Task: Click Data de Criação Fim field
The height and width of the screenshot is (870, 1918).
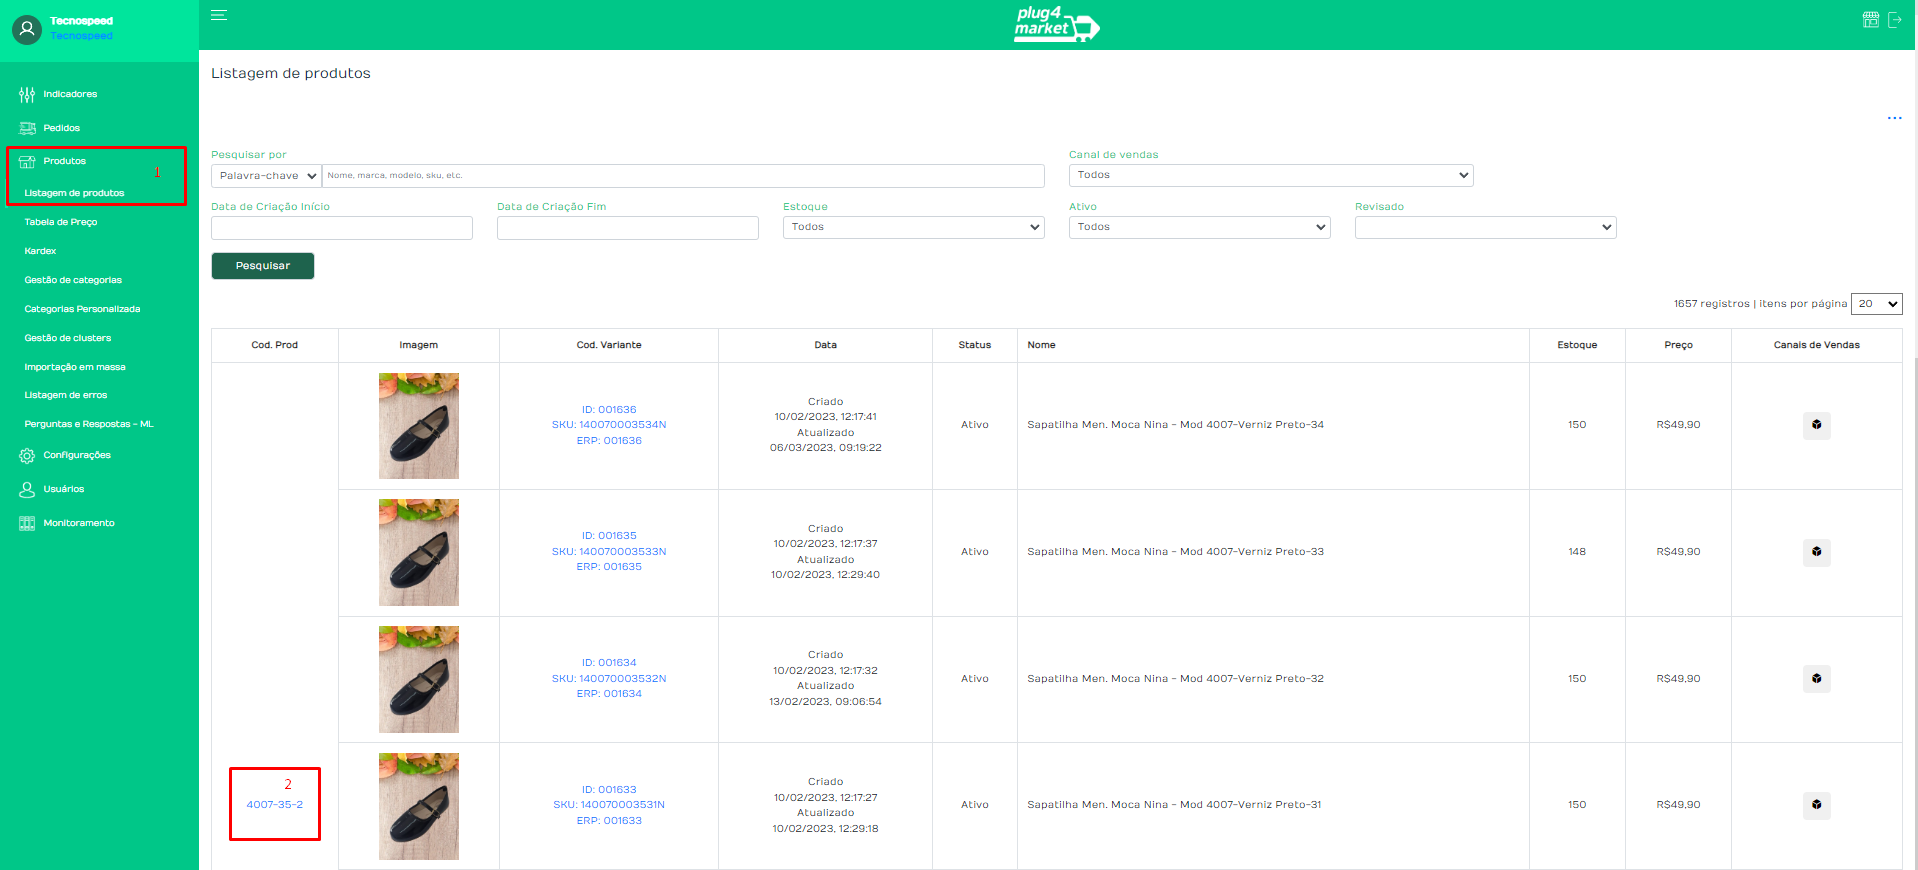Action: pos(628,228)
